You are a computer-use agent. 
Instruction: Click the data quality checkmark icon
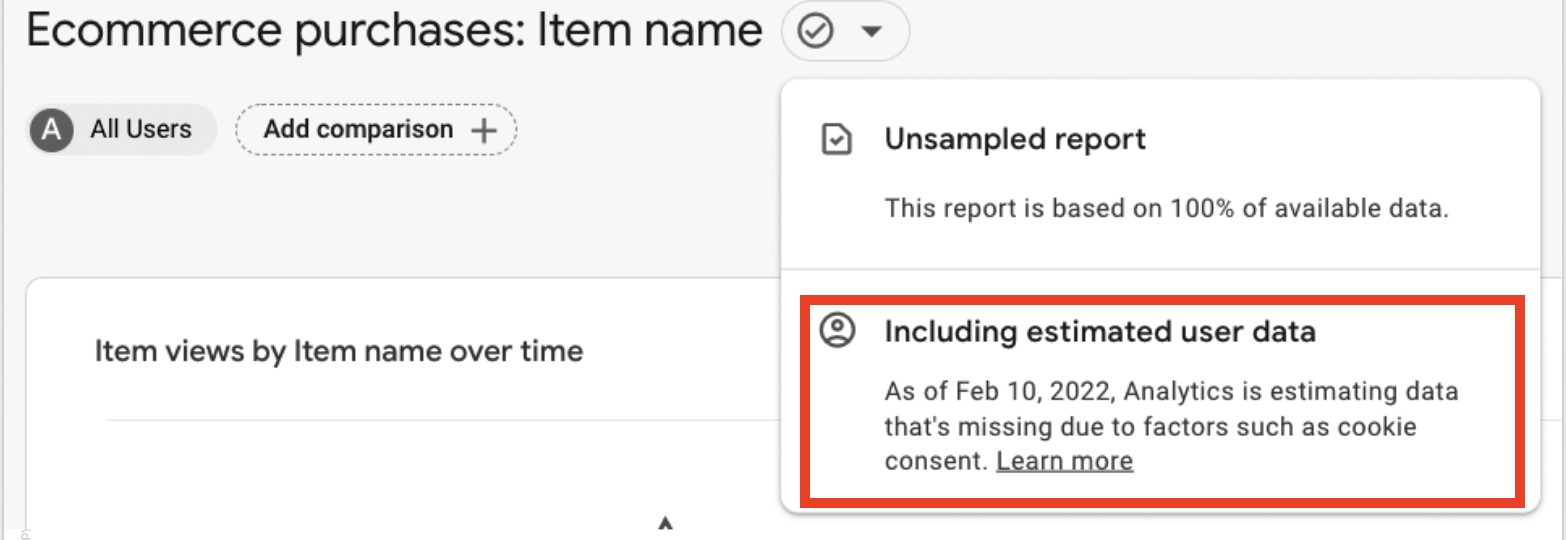816,33
